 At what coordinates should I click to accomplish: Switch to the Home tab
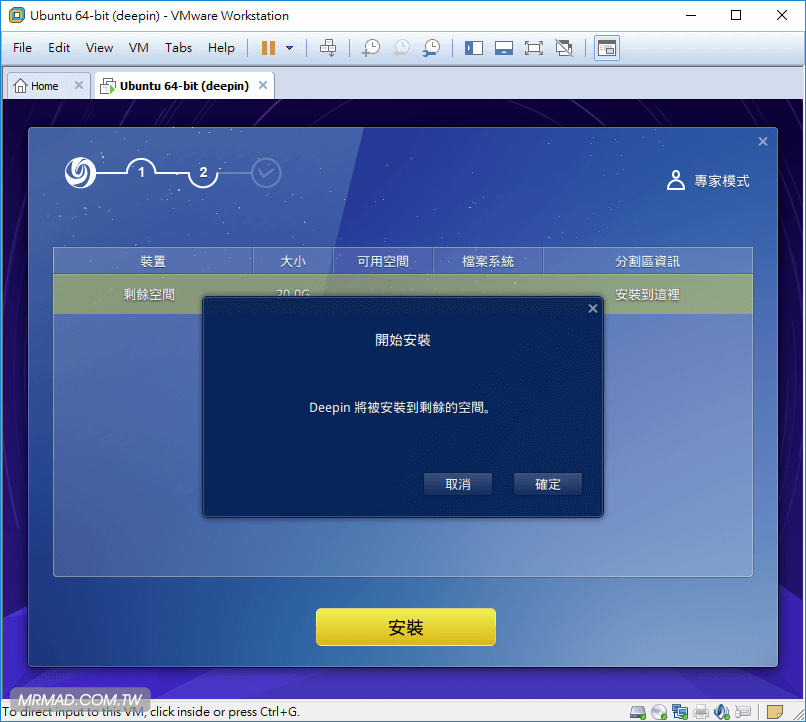(37, 86)
